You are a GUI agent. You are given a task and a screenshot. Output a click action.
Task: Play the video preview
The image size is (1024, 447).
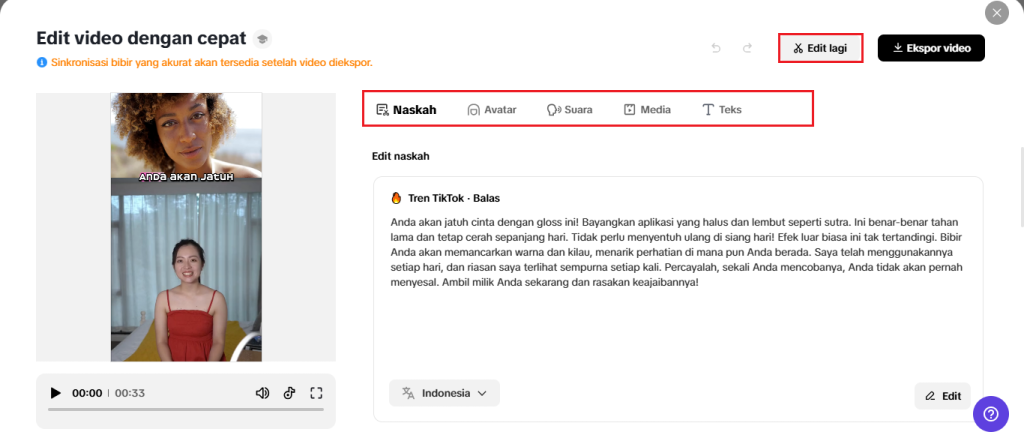56,393
